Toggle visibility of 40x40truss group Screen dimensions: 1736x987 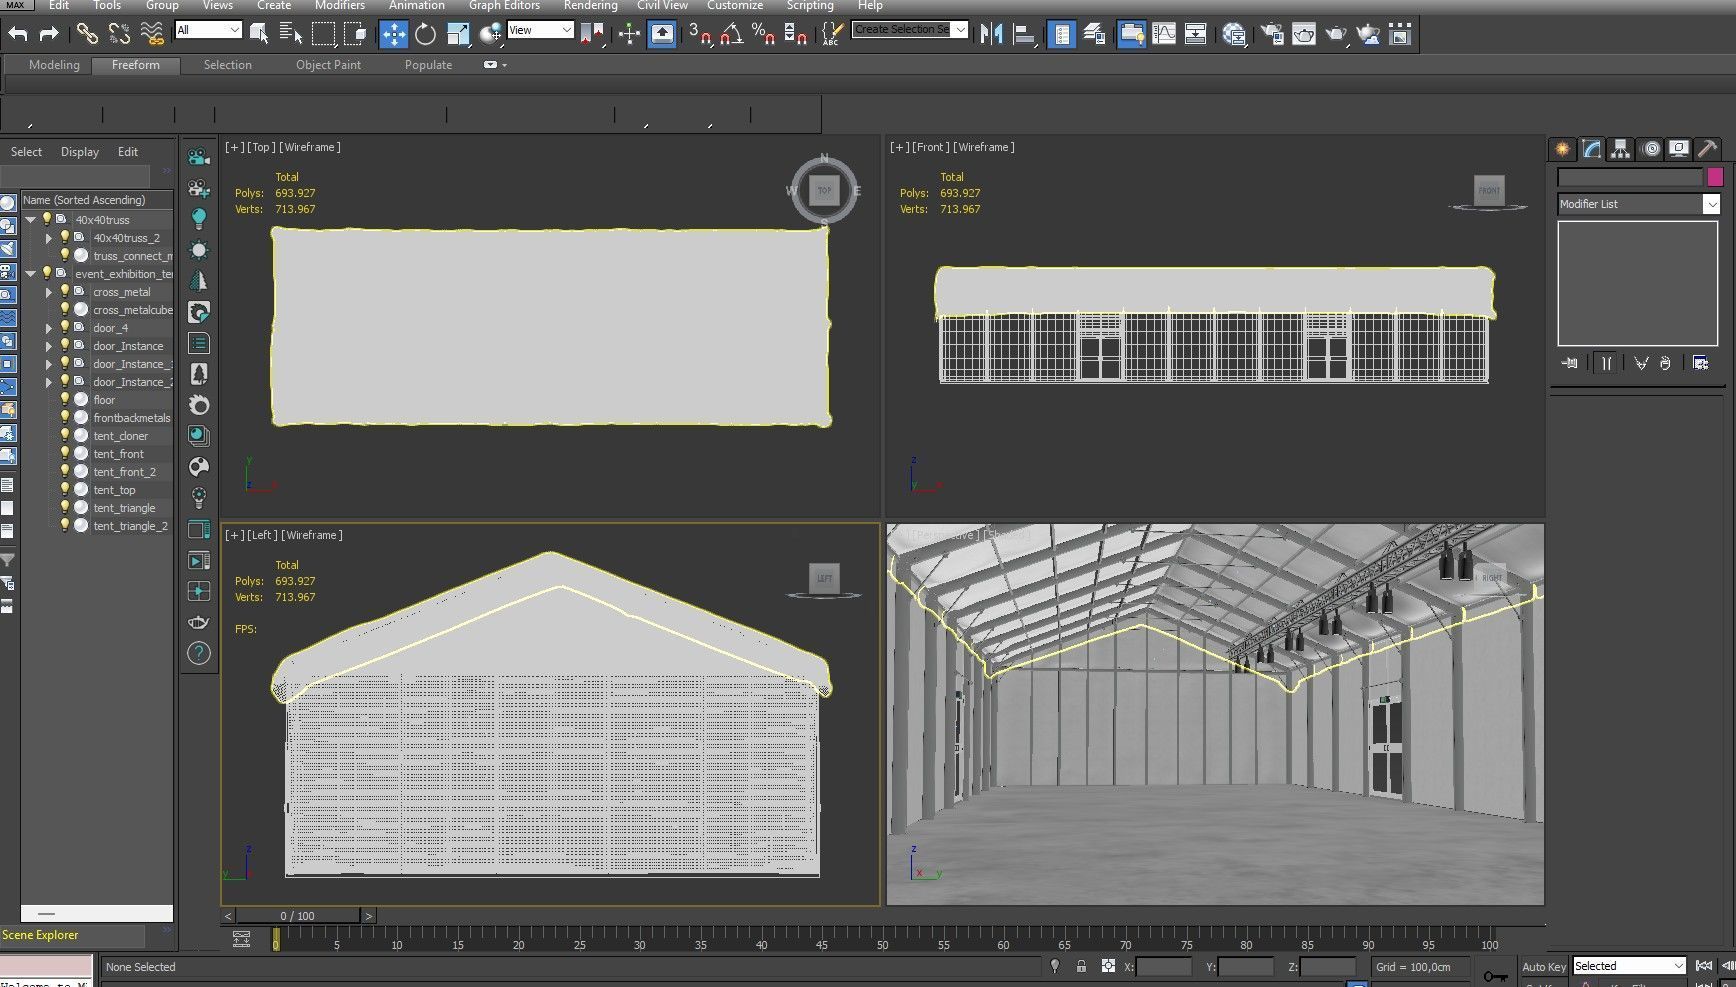(46, 220)
